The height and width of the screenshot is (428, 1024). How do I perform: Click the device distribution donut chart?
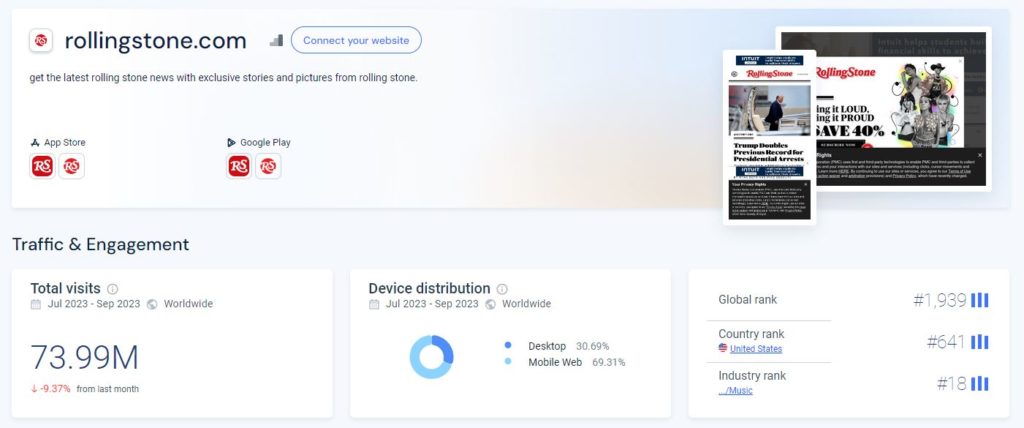tap(431, 357)
